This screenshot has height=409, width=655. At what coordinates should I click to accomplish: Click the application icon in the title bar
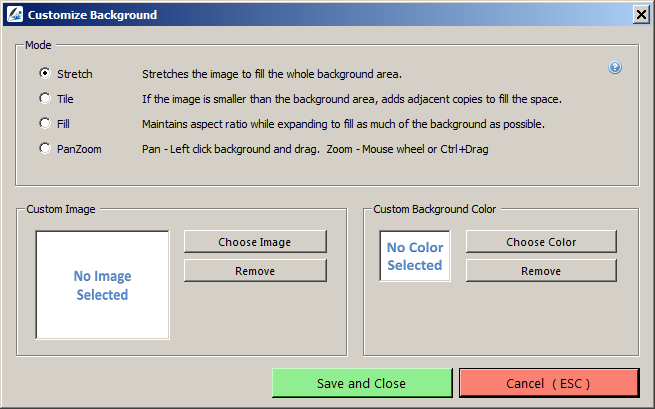point(14,14)
